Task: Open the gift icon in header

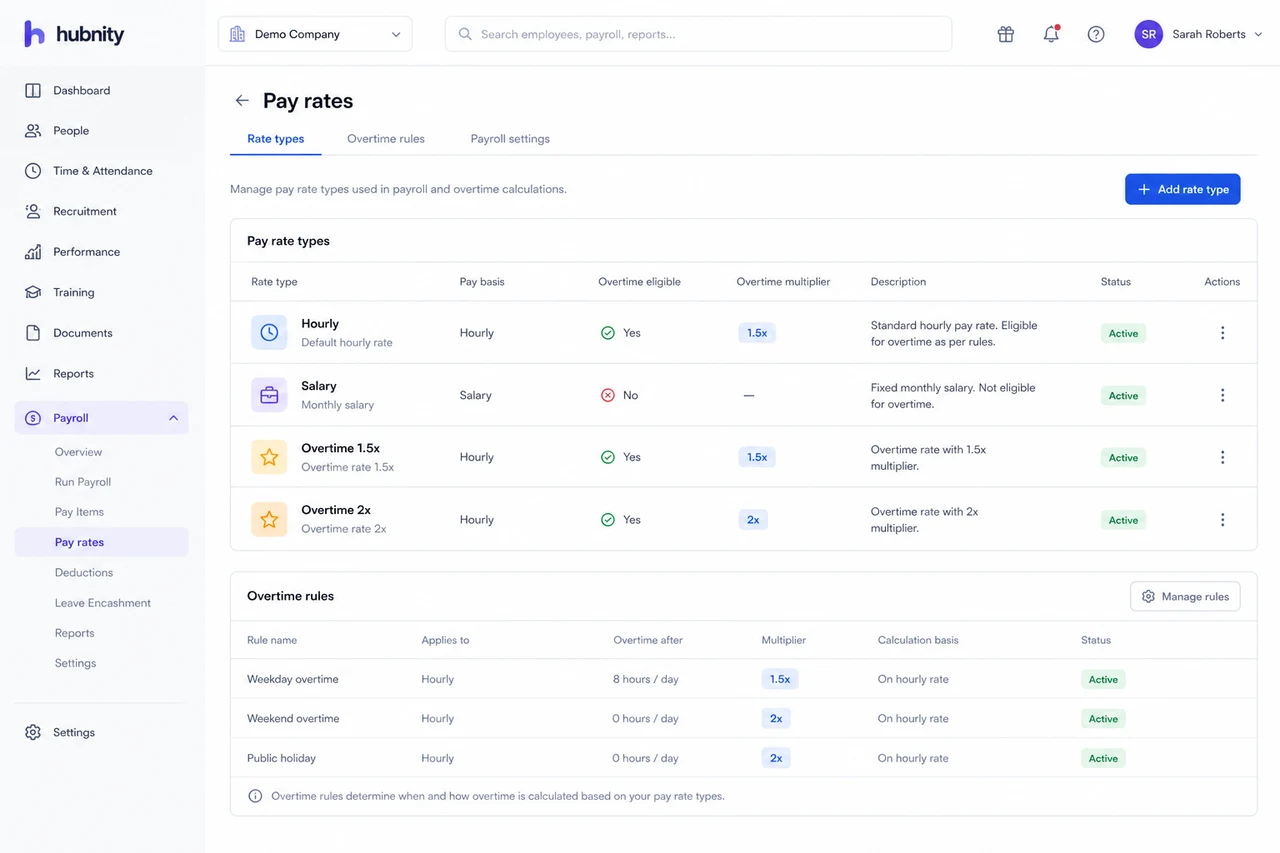Action: pyautogui.click(x=1006, y=34)
